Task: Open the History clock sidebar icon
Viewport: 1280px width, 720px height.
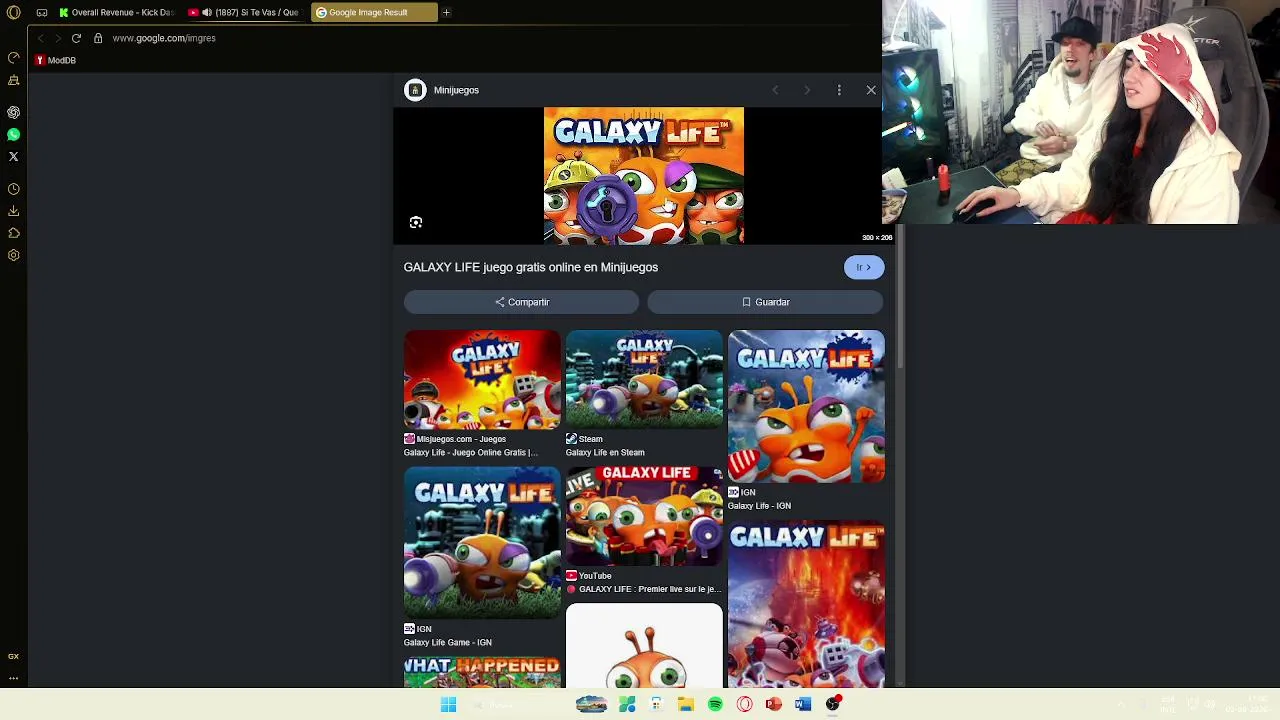Action: (14, 189)
